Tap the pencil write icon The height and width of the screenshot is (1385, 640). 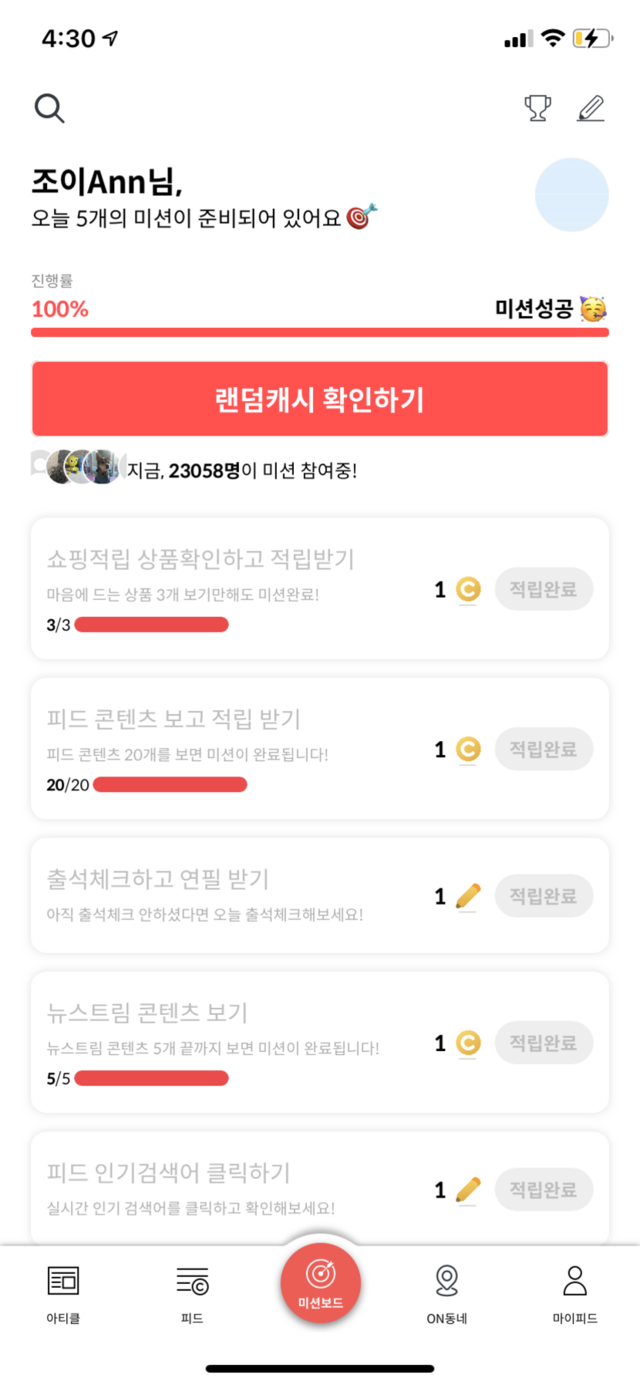tap(591, 108)
